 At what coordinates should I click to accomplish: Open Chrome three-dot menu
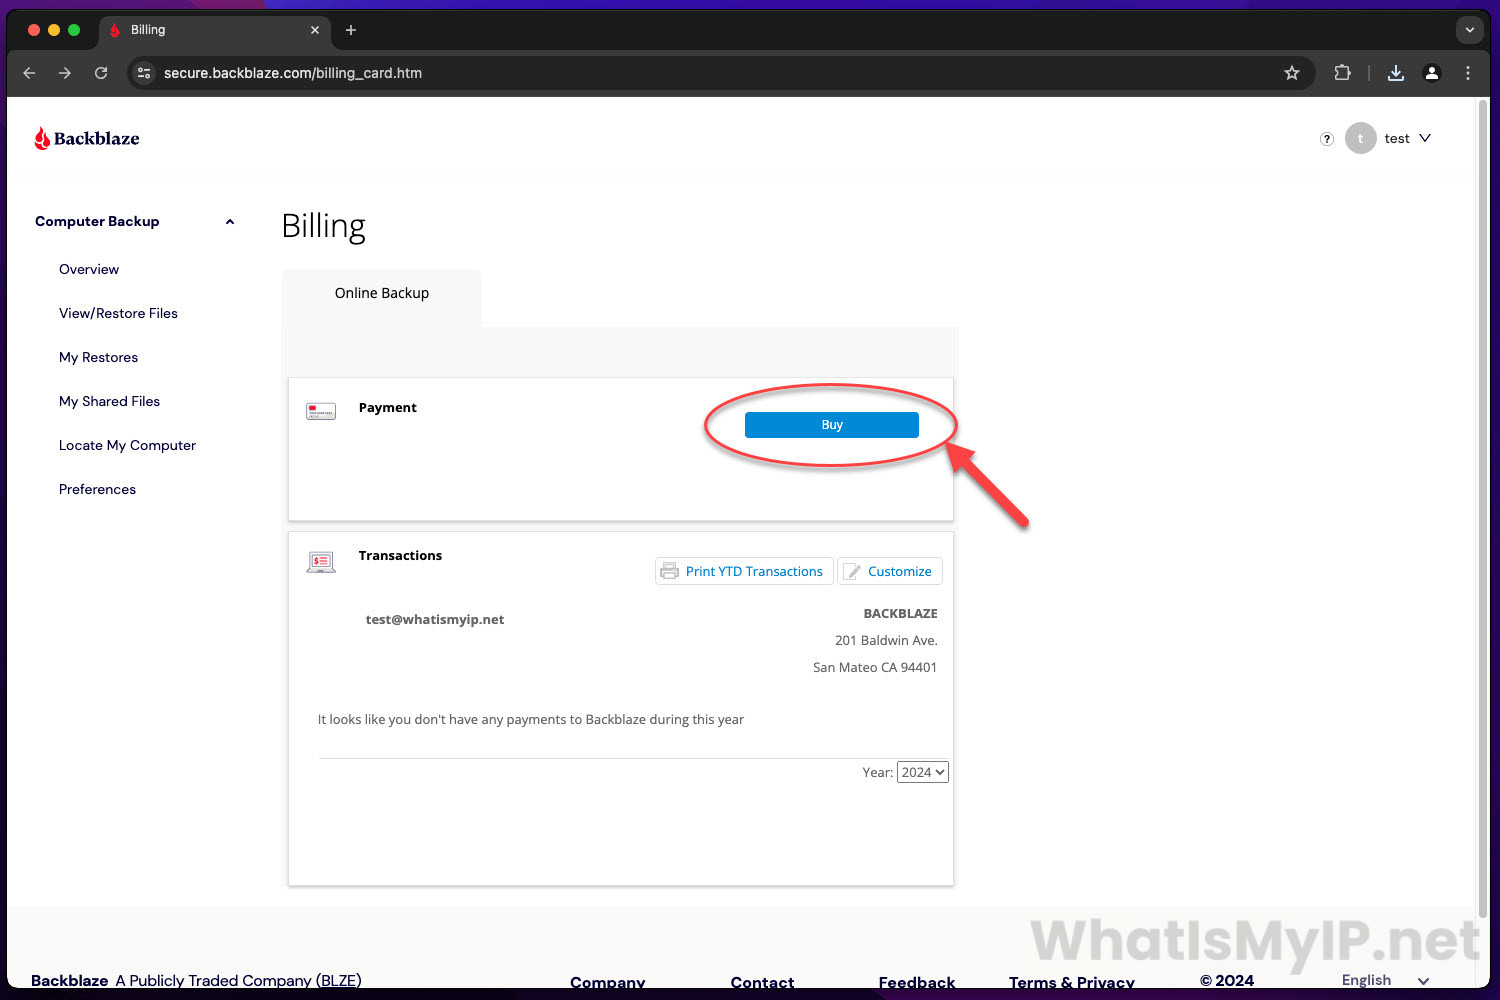click(1468, 73)
